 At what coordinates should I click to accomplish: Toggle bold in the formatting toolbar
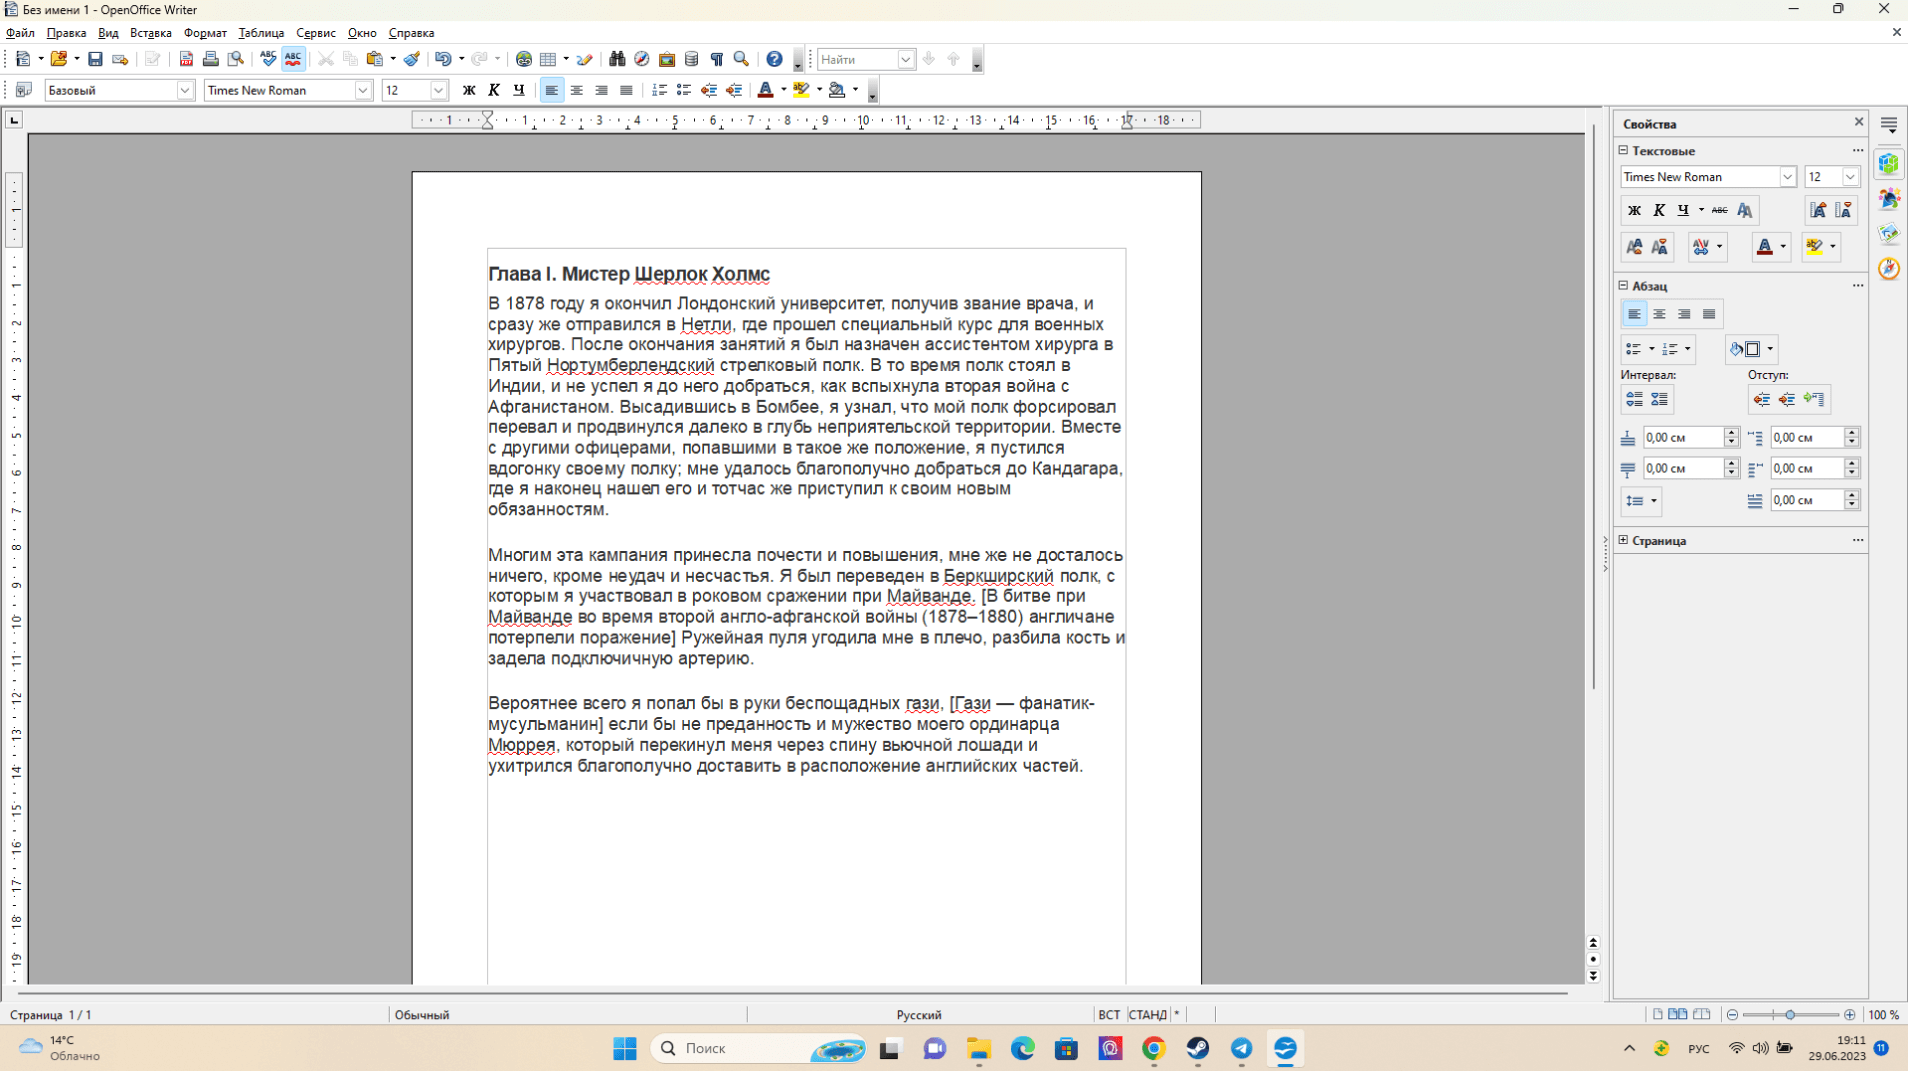click(x=468, y=90)
